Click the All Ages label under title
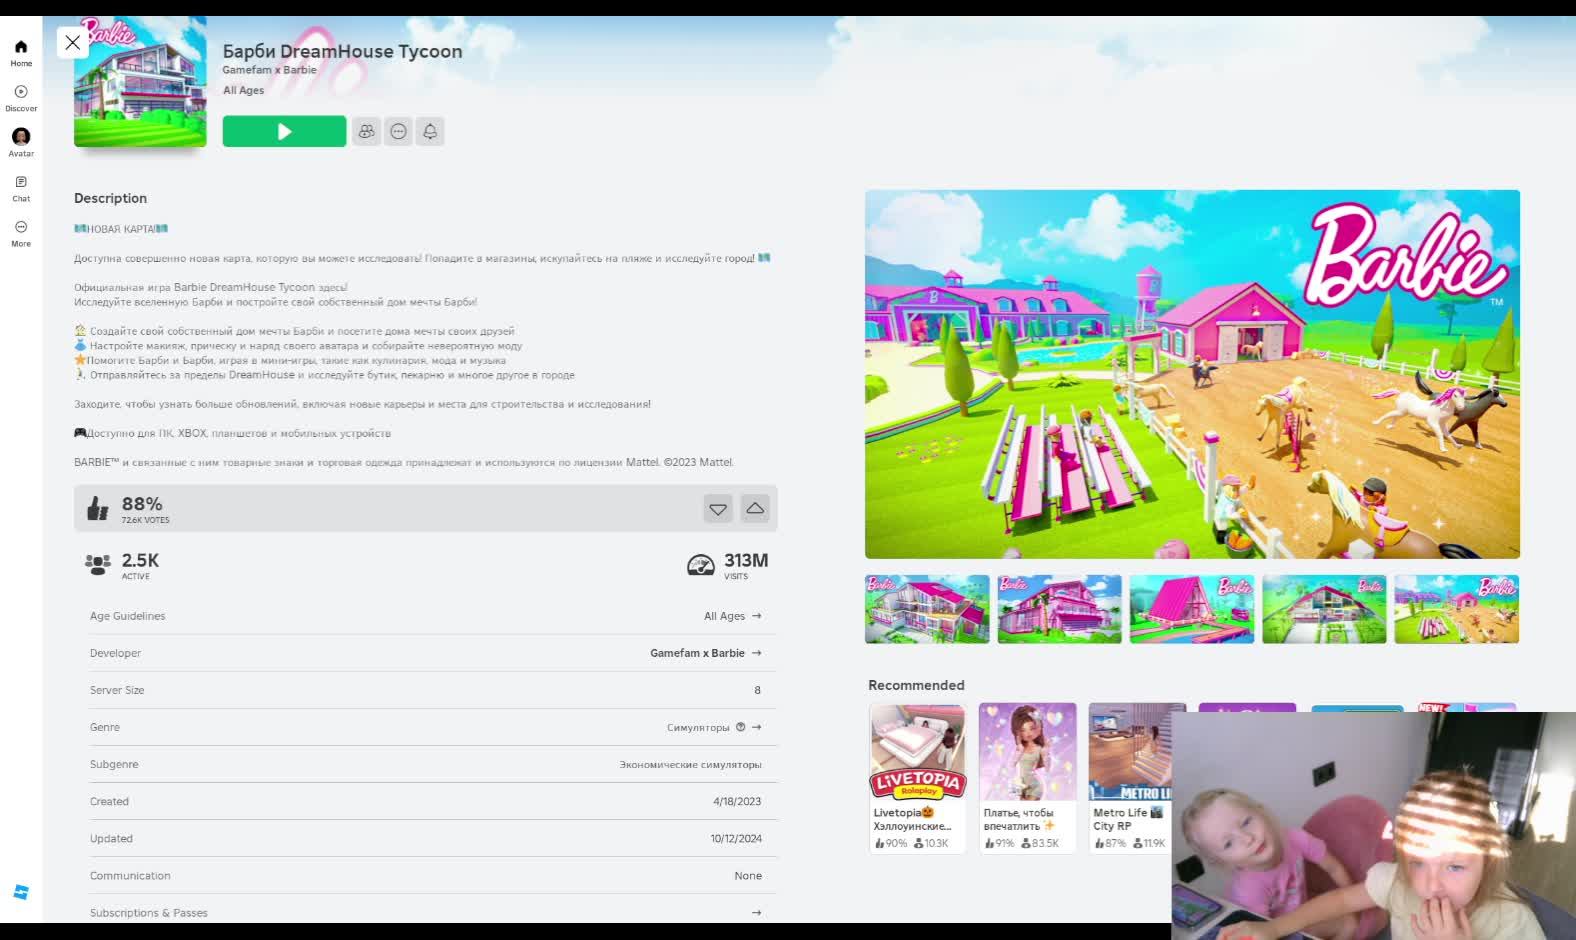This screenshot has width=1576, height=940. 243,90
